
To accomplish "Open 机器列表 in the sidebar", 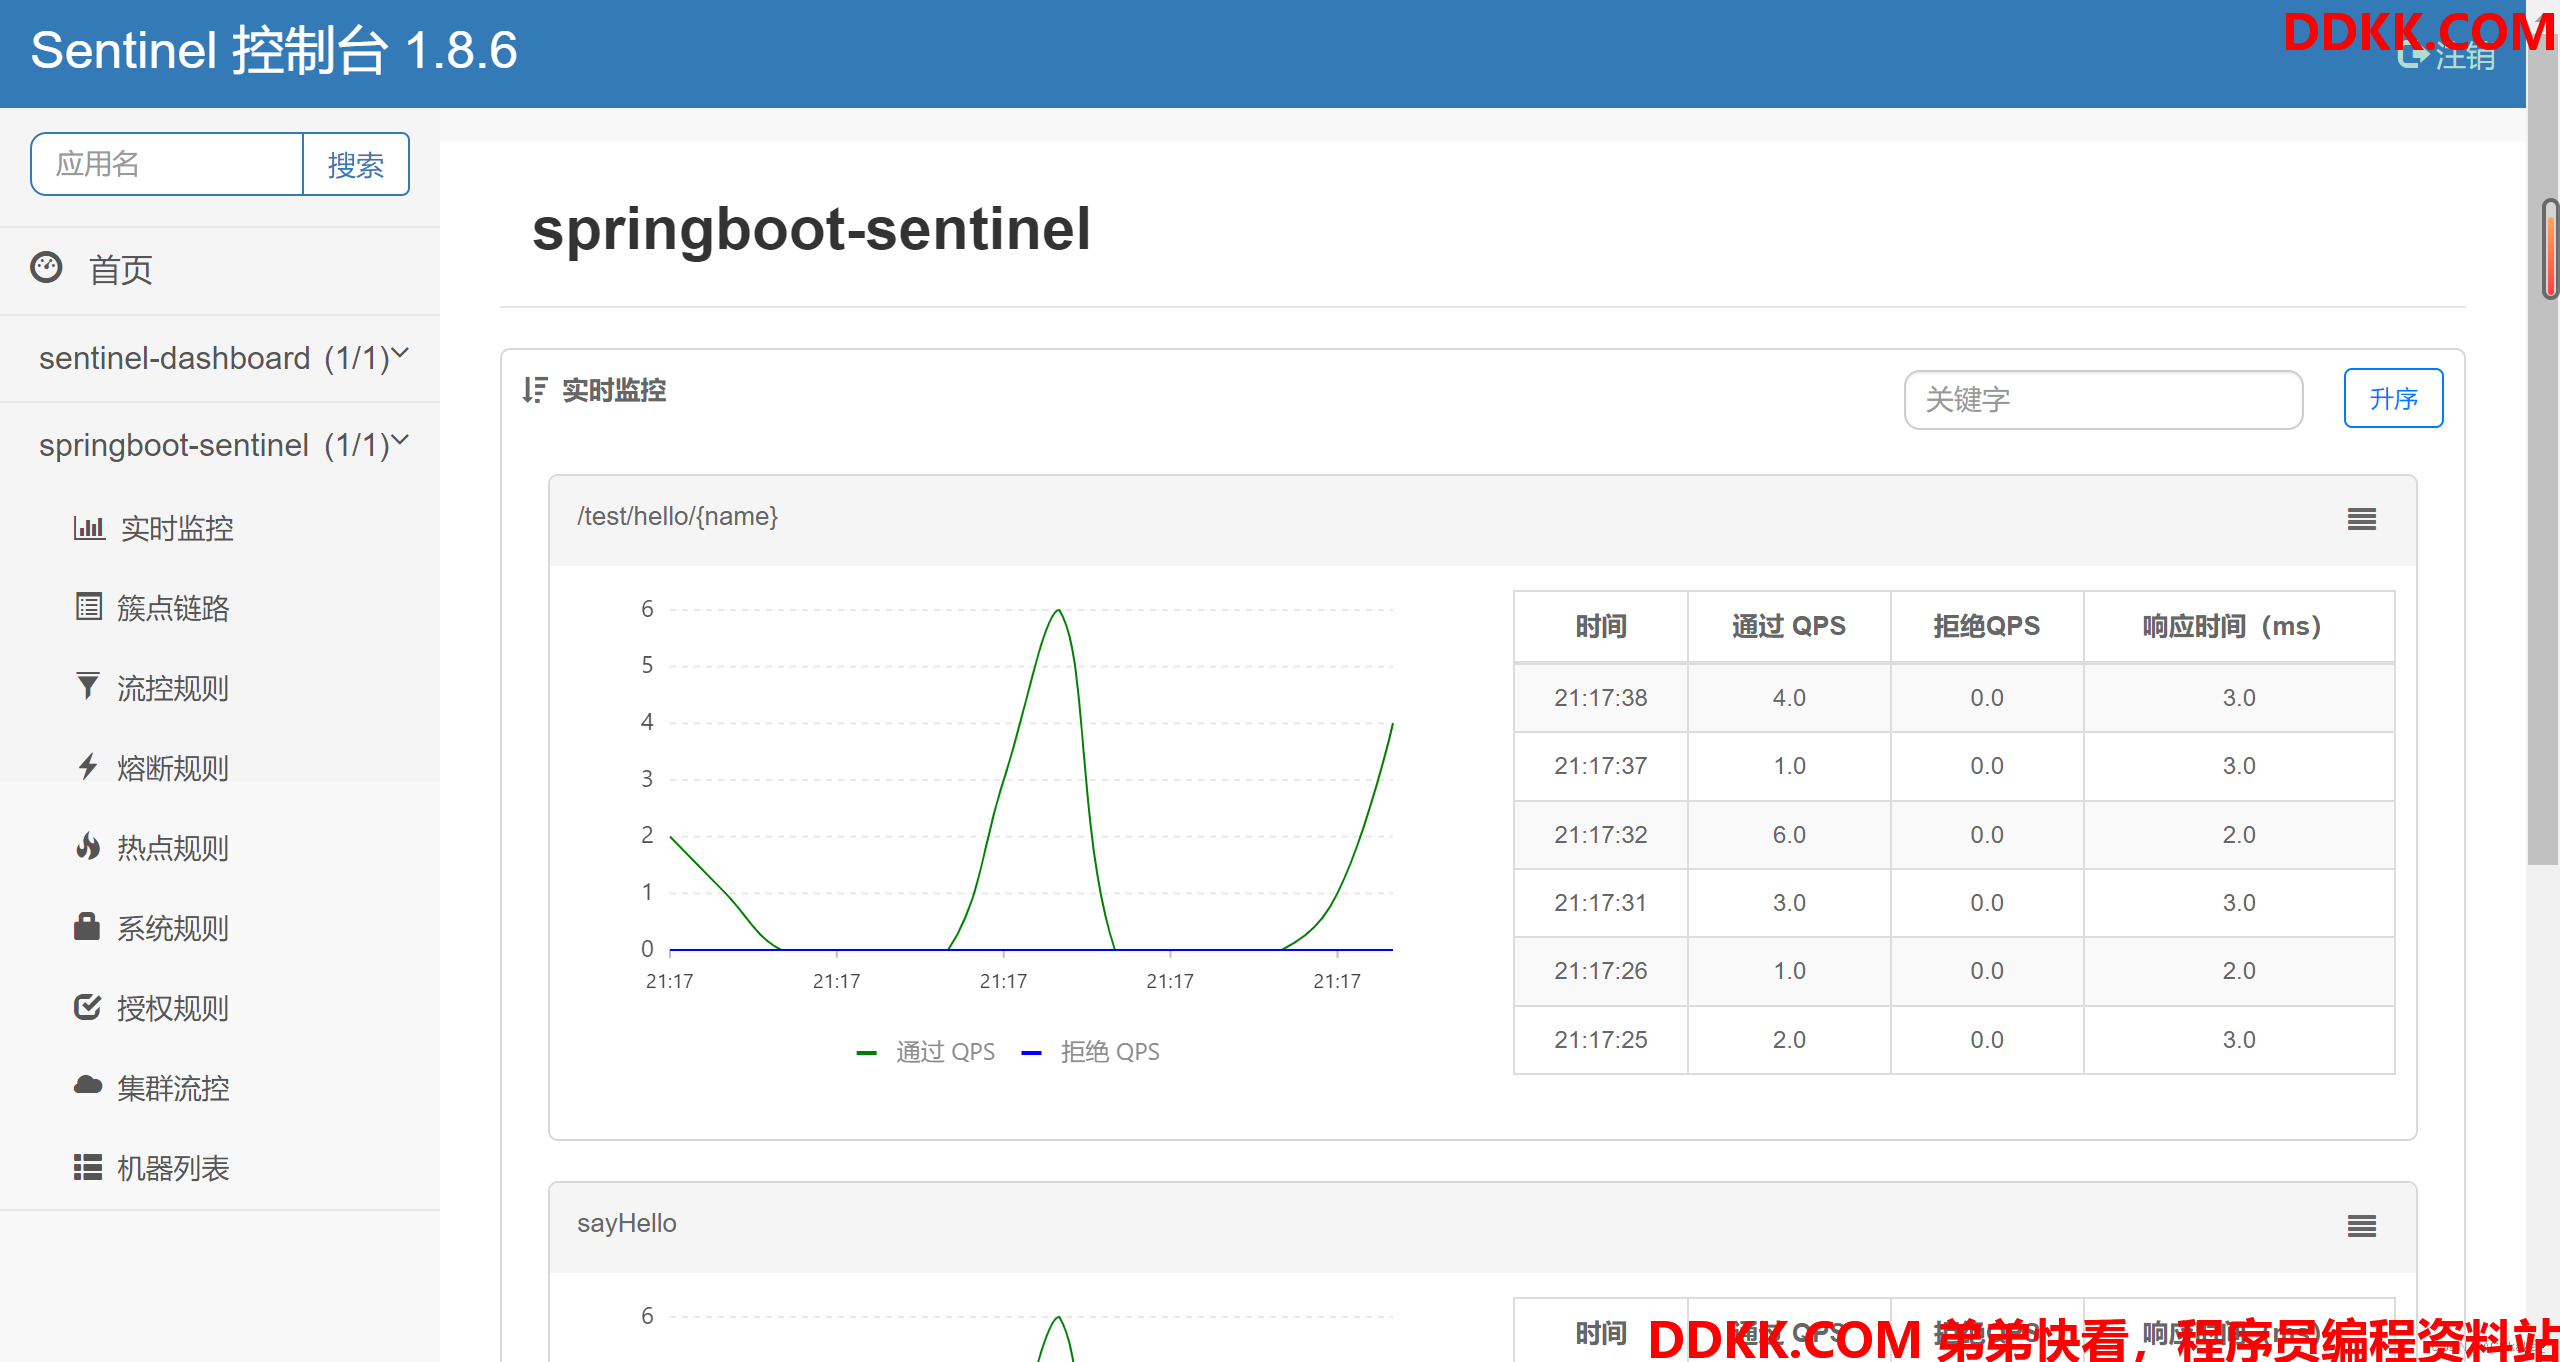I will tap(173, 1168).
